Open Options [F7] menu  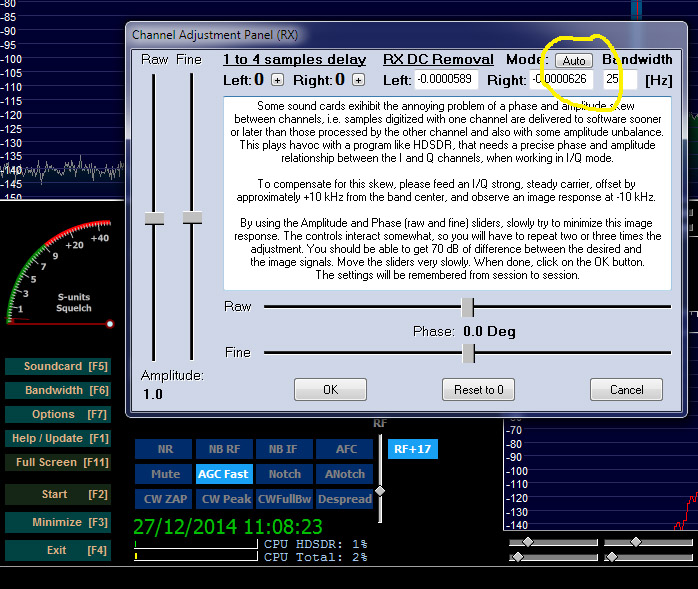pyautogui.click(x=58, y=414)
